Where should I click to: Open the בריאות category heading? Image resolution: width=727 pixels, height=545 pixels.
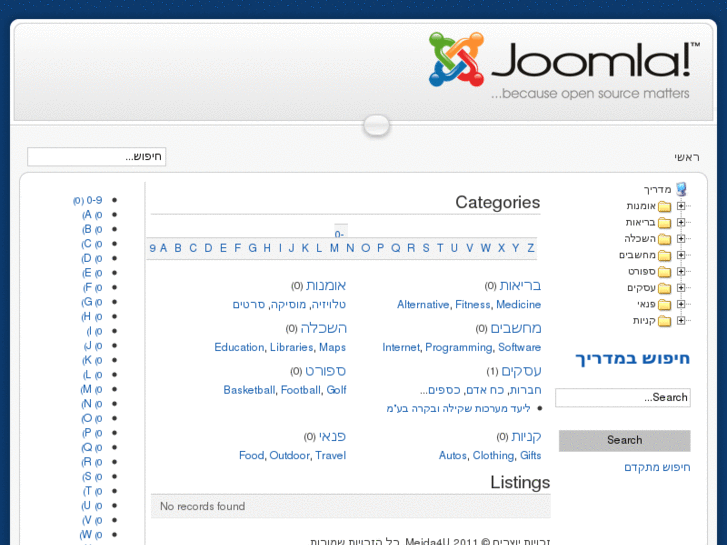(520, 285)
